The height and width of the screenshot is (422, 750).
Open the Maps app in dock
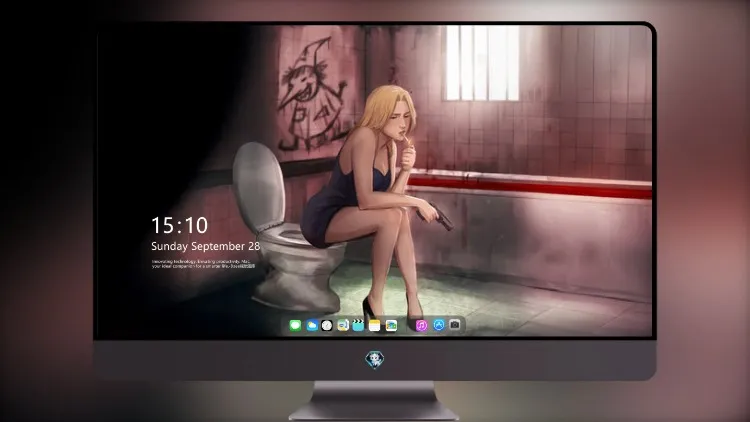(x=342, y=325)
